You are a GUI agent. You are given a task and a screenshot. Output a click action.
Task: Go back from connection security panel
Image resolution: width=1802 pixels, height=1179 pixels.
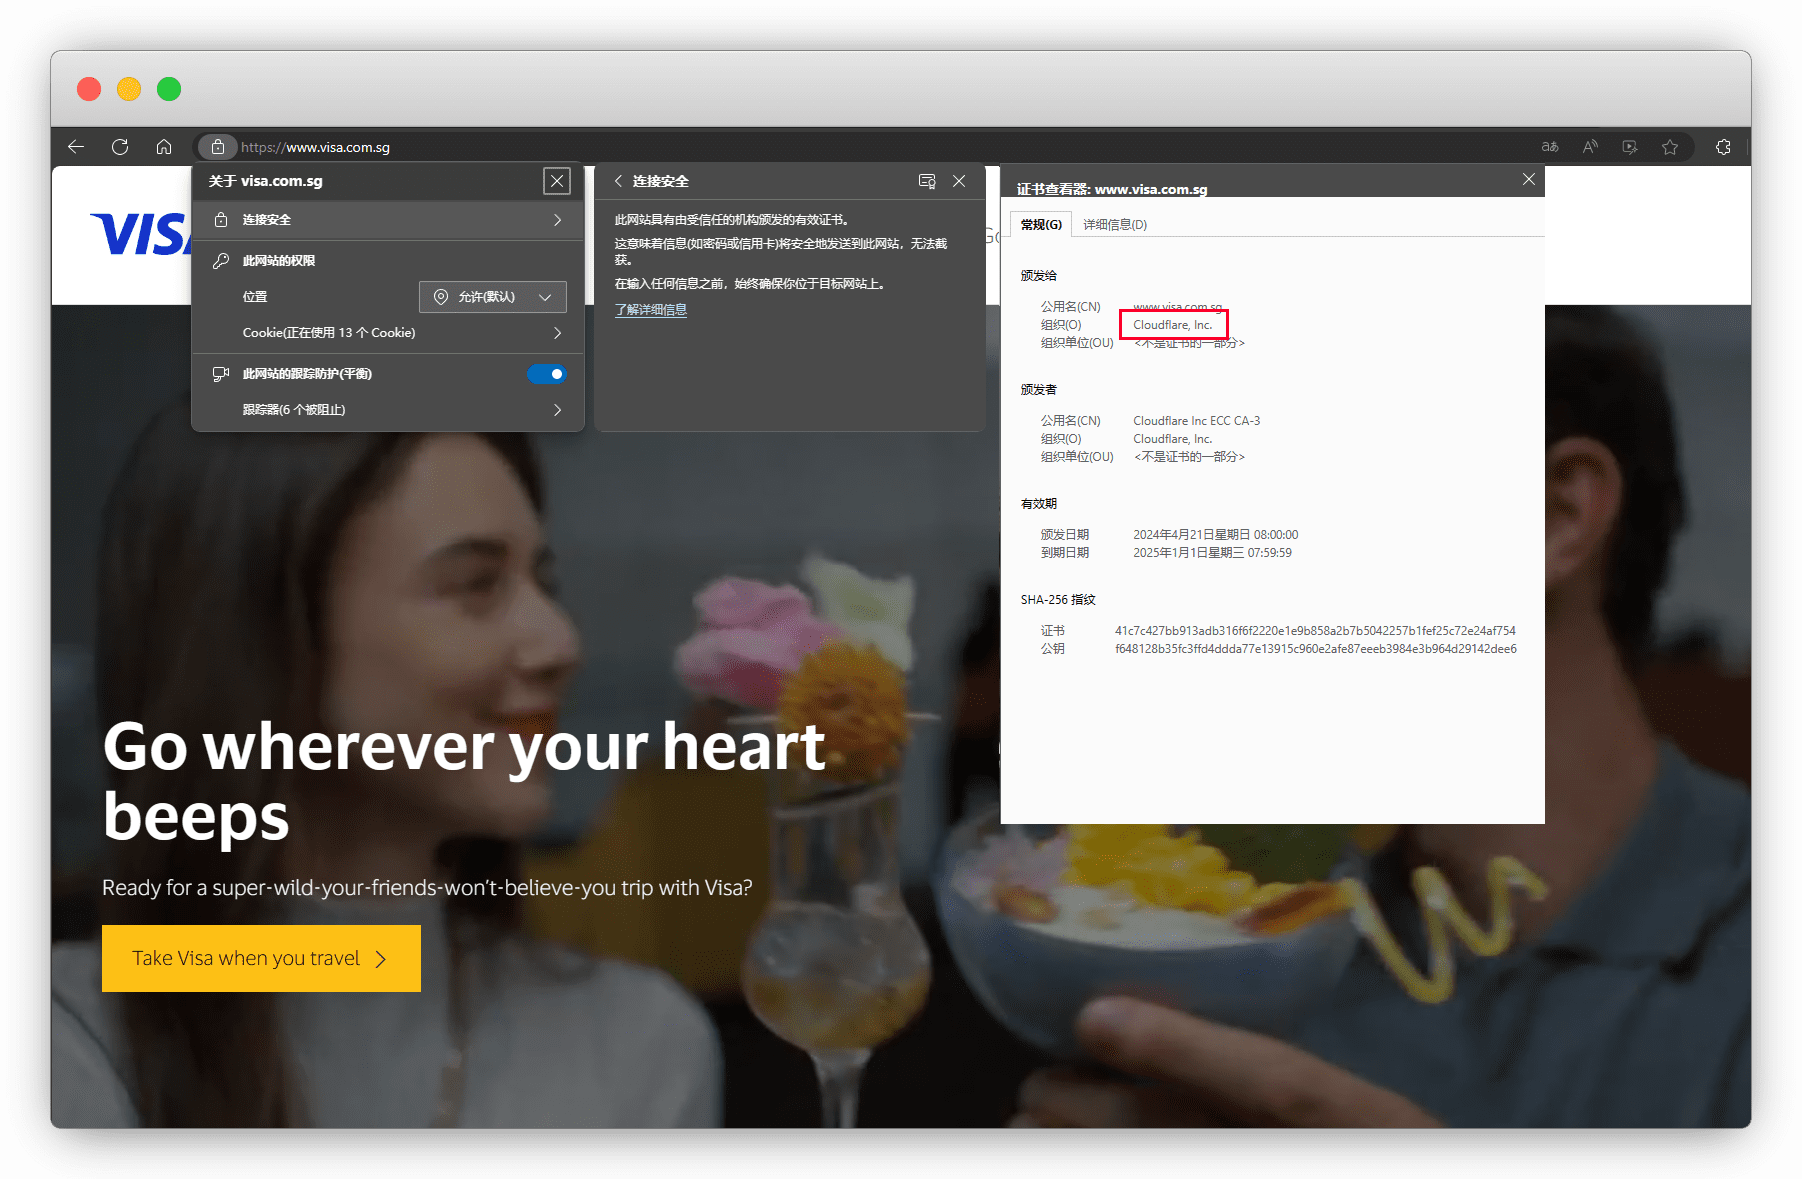618,181
